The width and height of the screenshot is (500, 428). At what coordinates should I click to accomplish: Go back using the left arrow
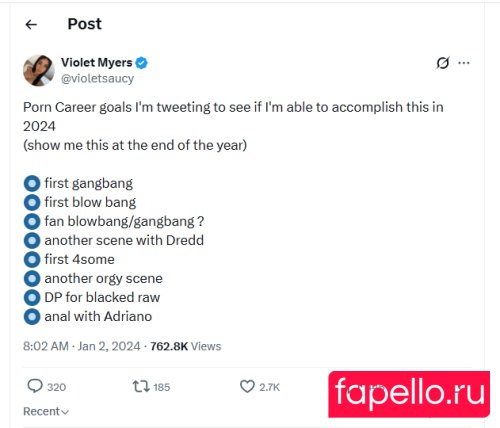tap(31, 24)
